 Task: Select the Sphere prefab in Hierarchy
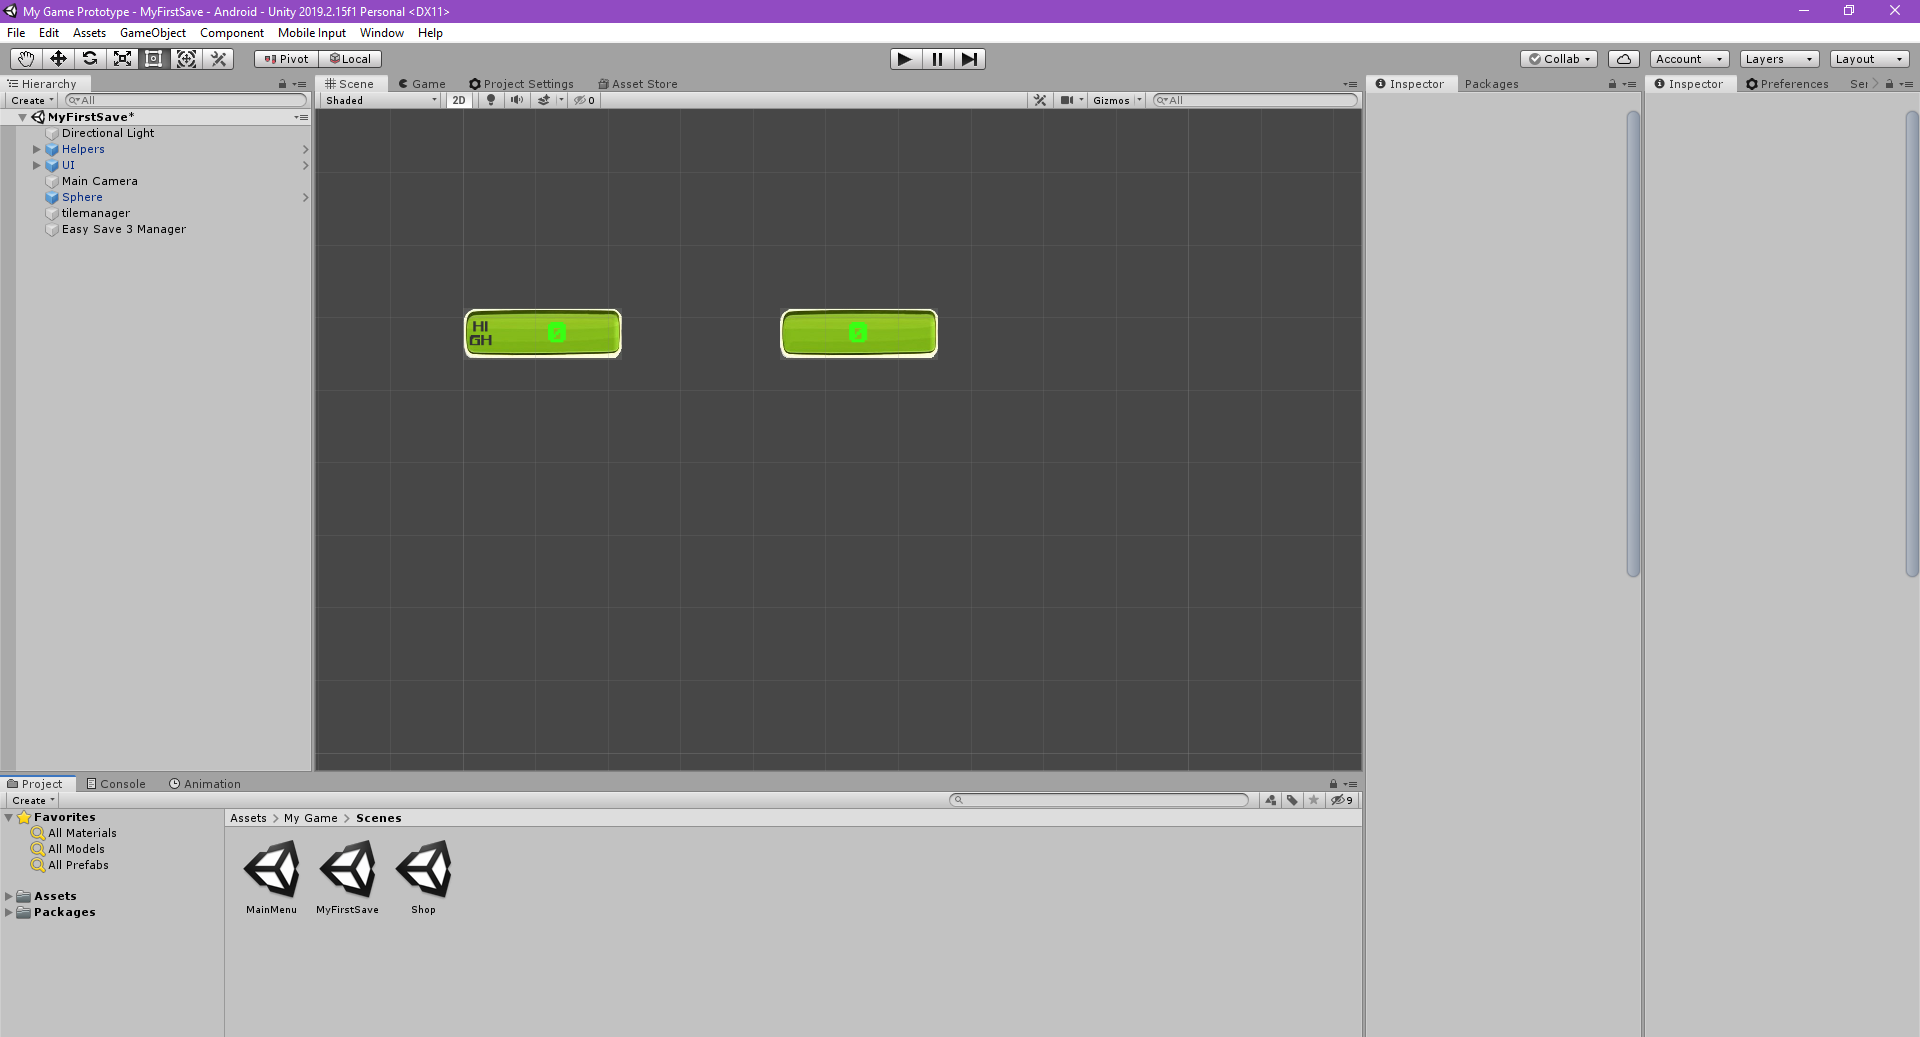[x=82, y=197]
